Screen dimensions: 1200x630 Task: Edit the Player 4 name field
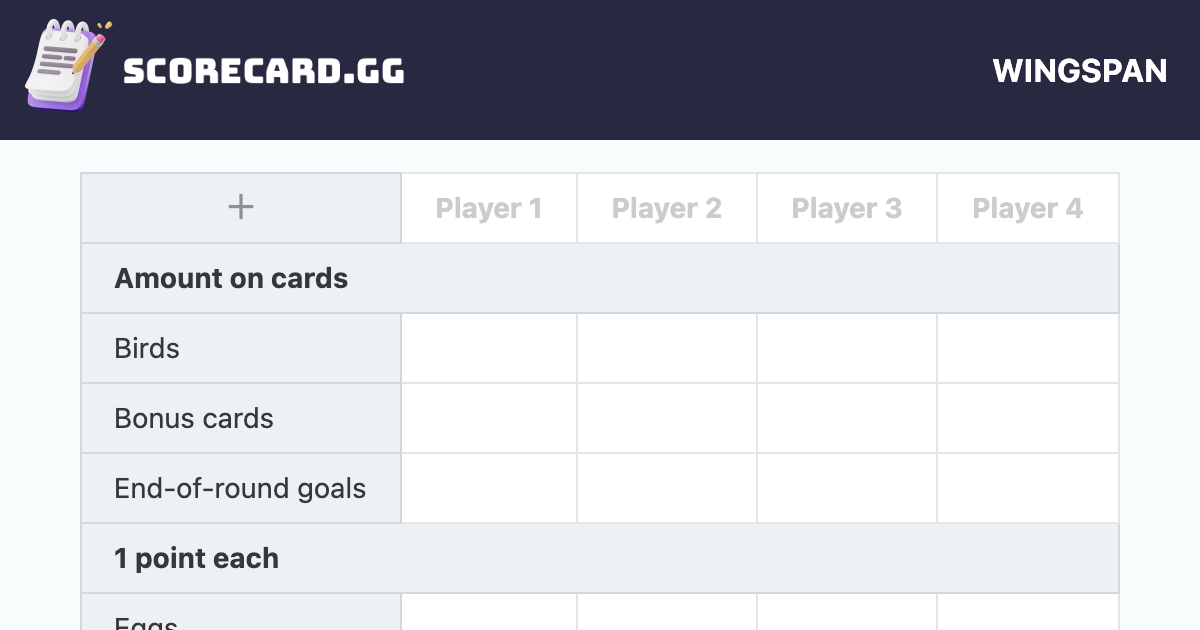pyautogui.click(x=1027, y=208)
